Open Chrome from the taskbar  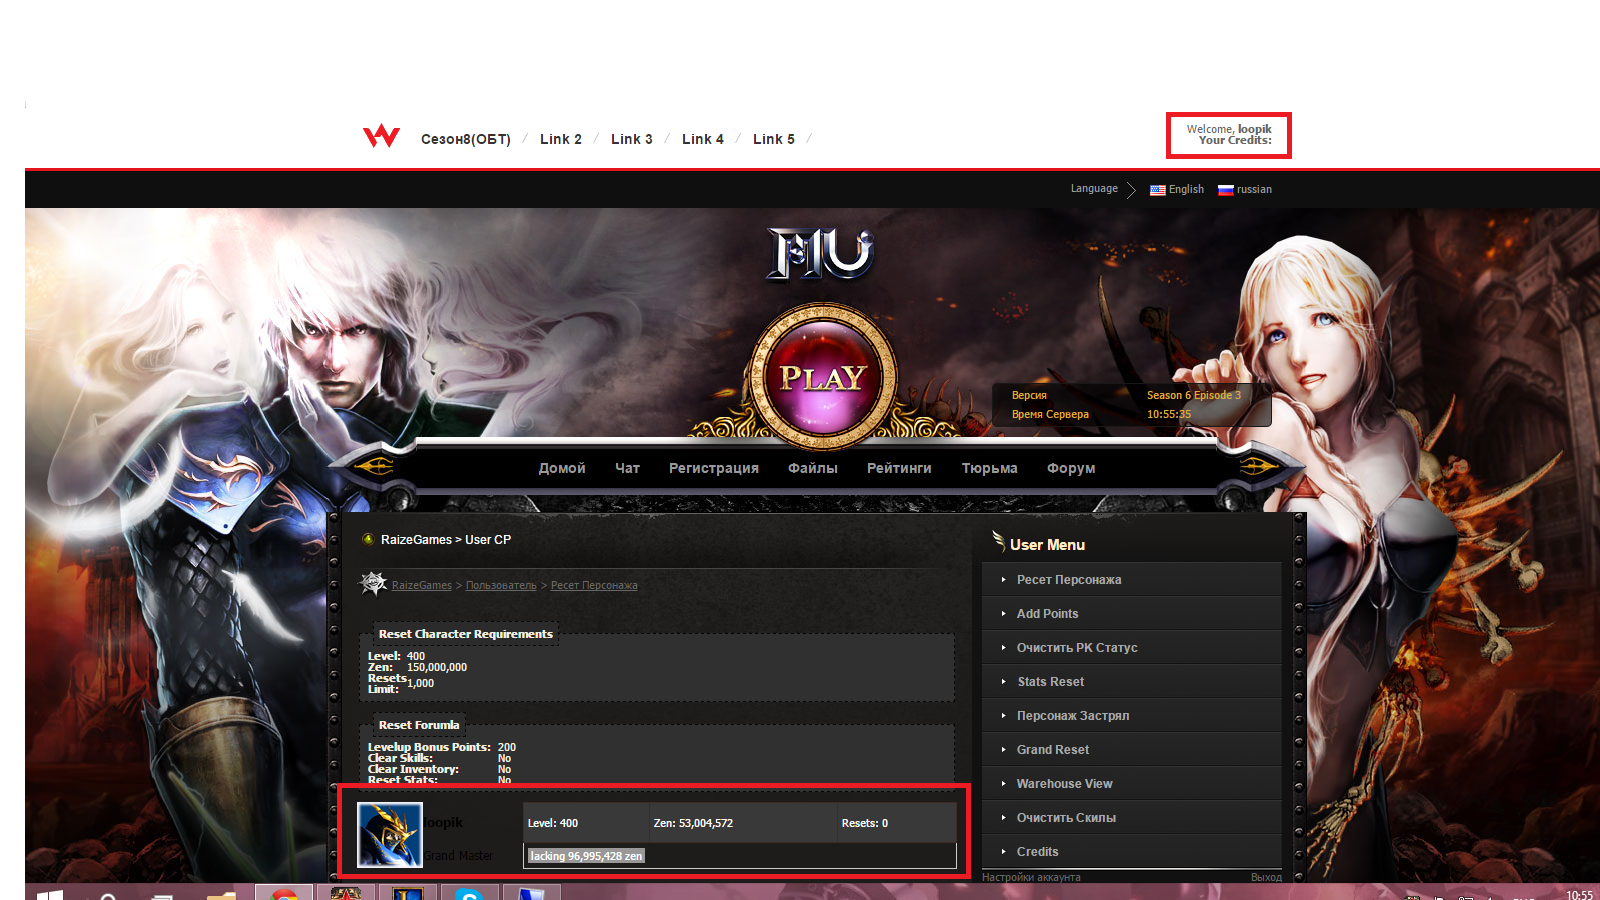tap(284, 893)
